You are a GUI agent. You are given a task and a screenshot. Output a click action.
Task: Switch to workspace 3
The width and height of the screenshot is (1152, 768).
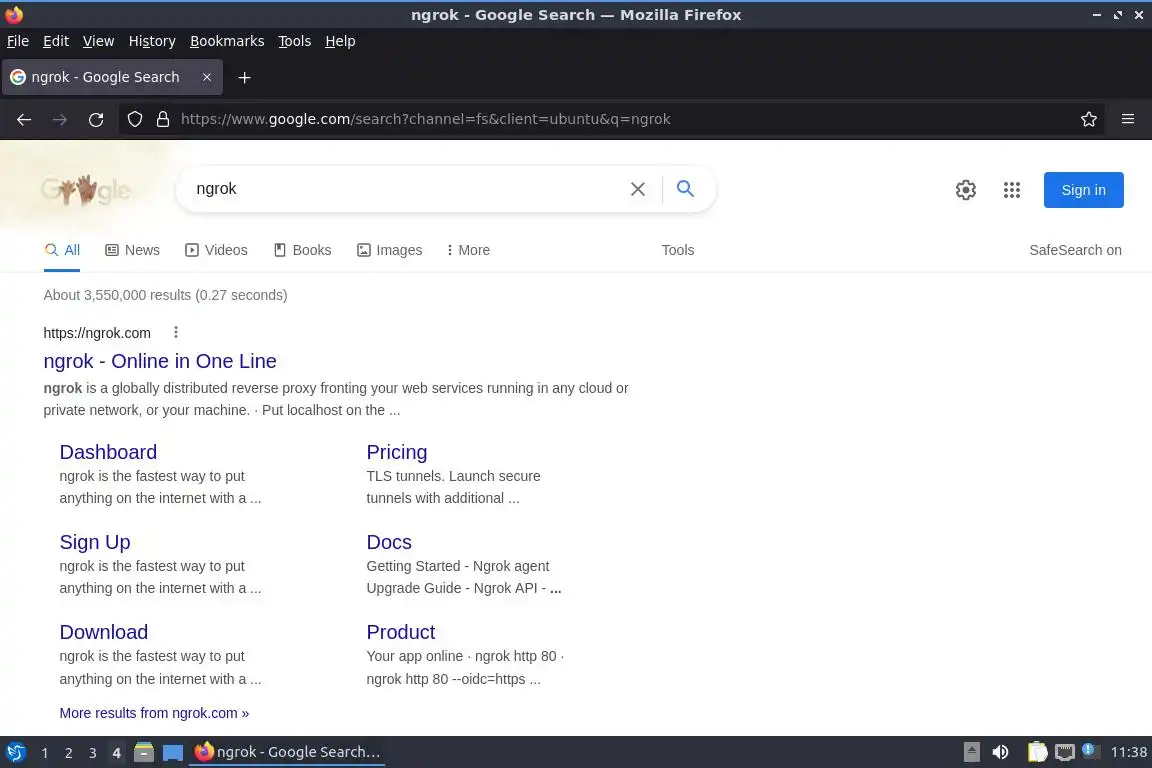tap(93, 753)
